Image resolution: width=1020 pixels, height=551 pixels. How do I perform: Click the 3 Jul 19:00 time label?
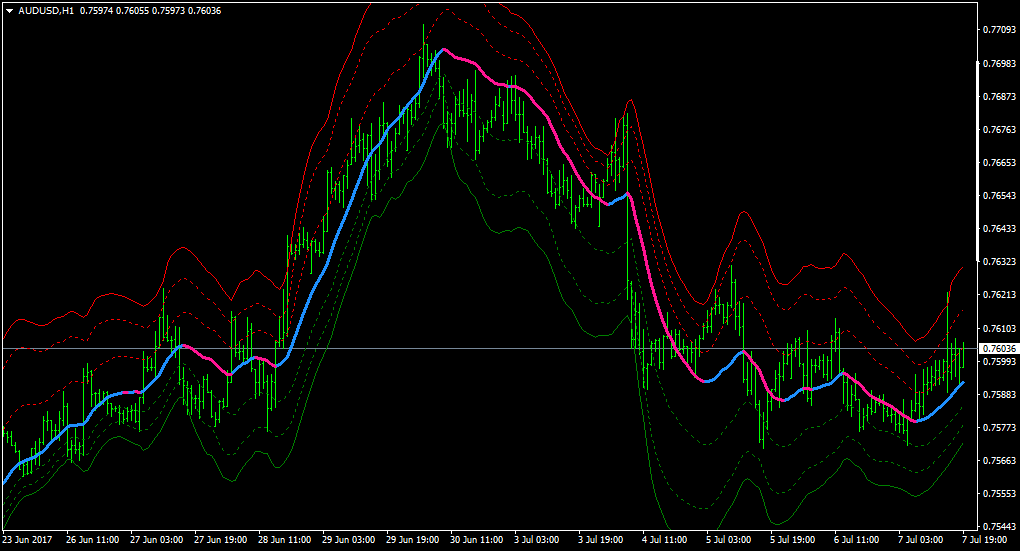[x=600, y=540]
